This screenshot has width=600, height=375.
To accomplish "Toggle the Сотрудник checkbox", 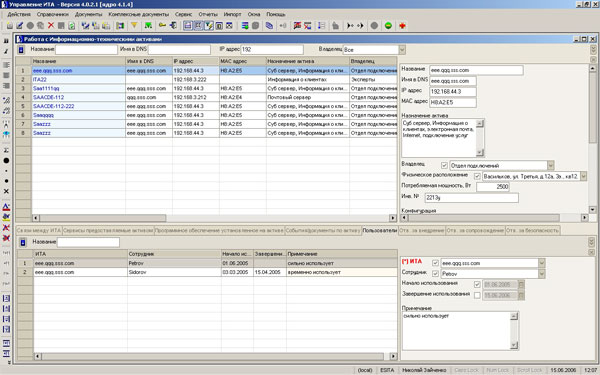I will pyautogui.click(x=435, y=274).
